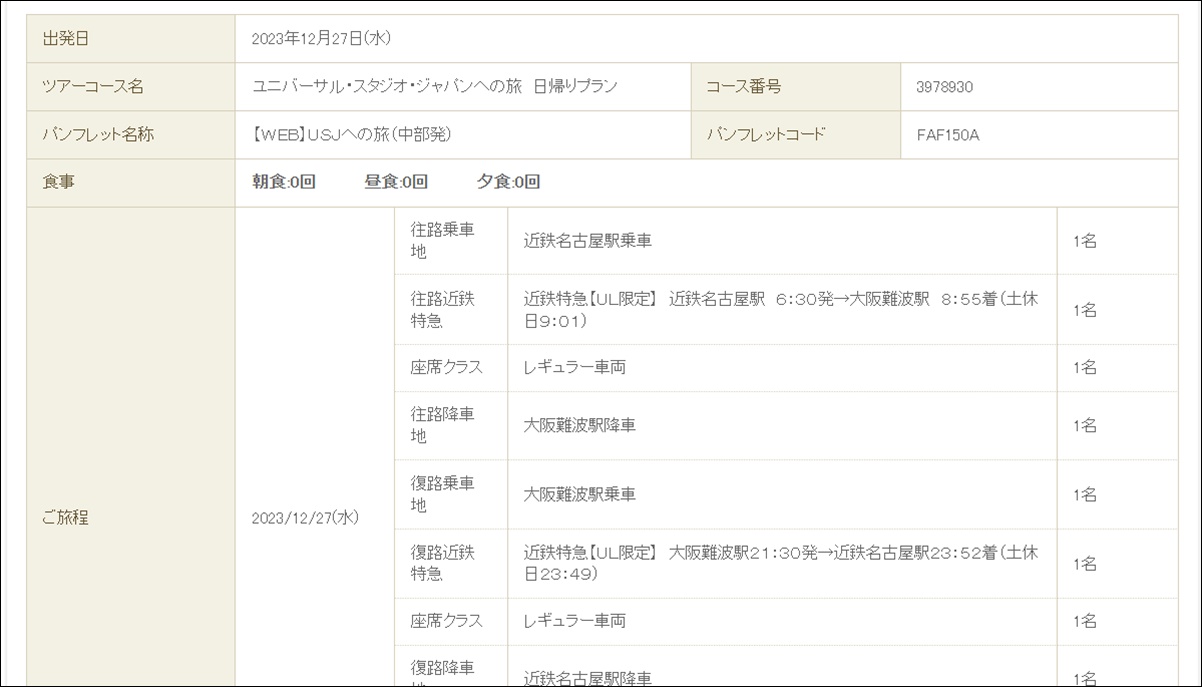Select the 近鉄名古屋駅降車 cell

[782, 667]
